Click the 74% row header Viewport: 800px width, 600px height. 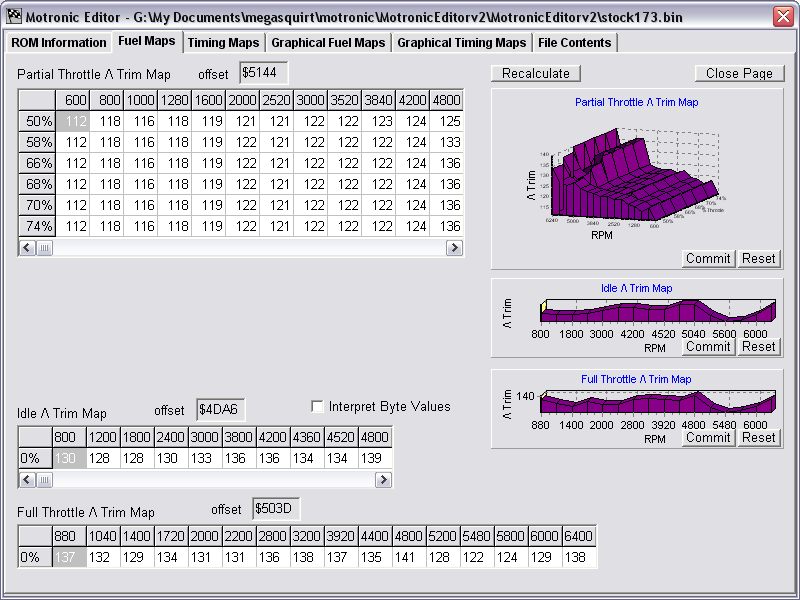[37, 226]
